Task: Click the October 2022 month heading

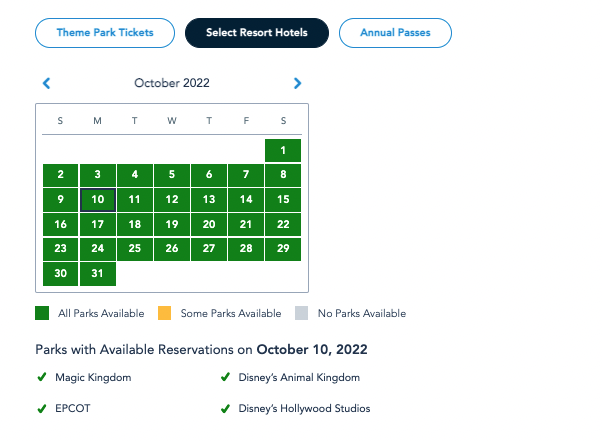Action: point(172,84)
